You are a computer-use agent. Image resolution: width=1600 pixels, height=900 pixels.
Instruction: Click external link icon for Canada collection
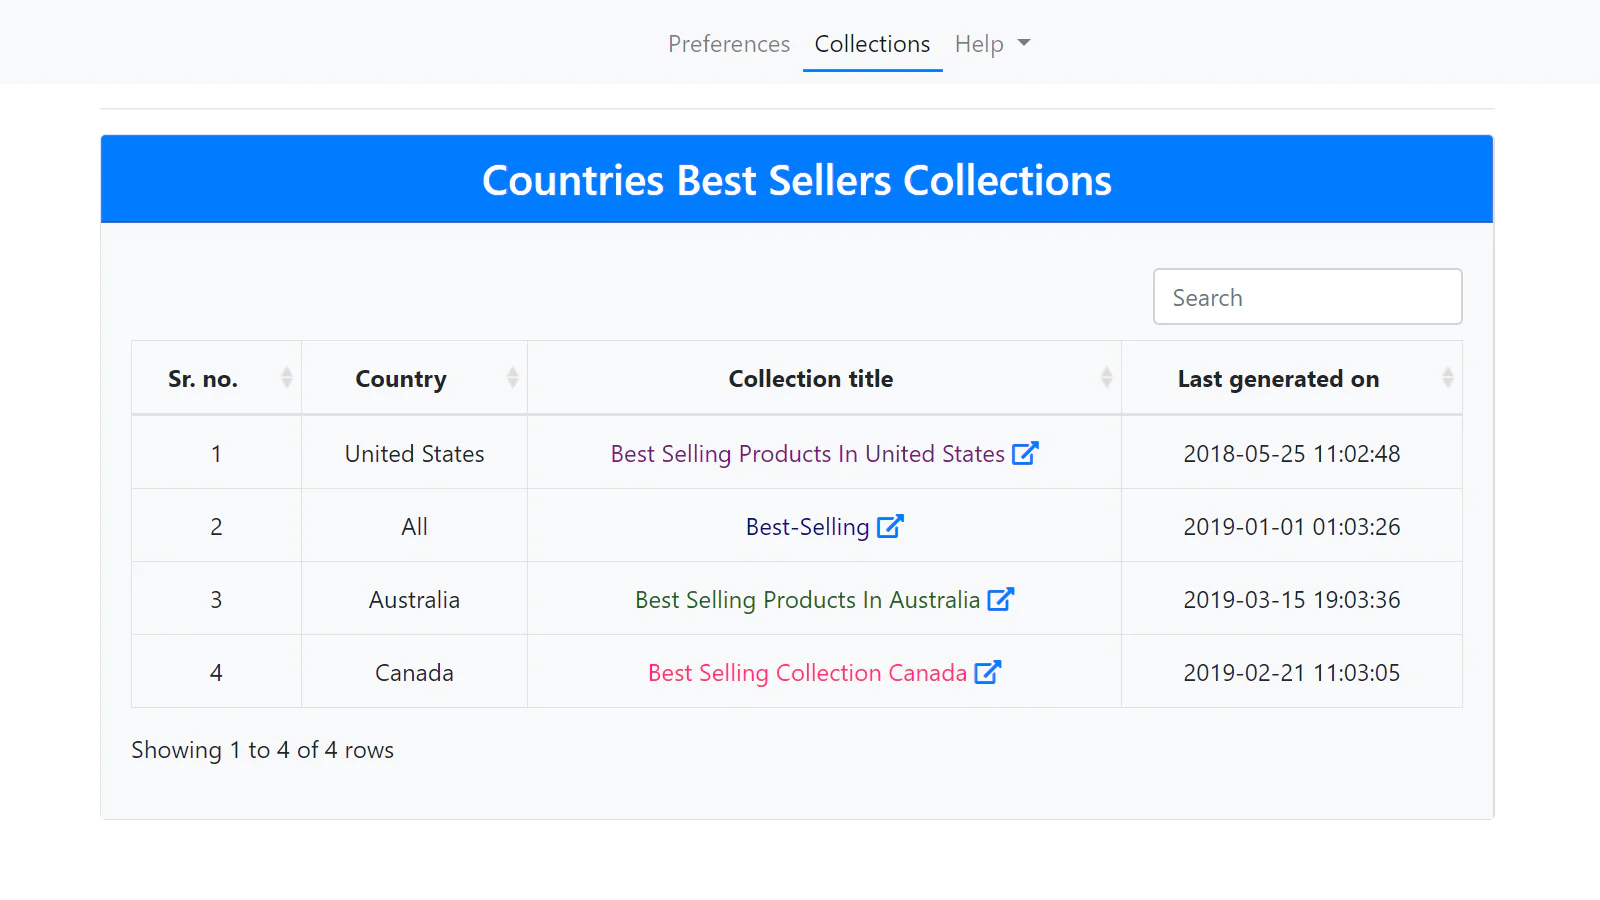987,672
